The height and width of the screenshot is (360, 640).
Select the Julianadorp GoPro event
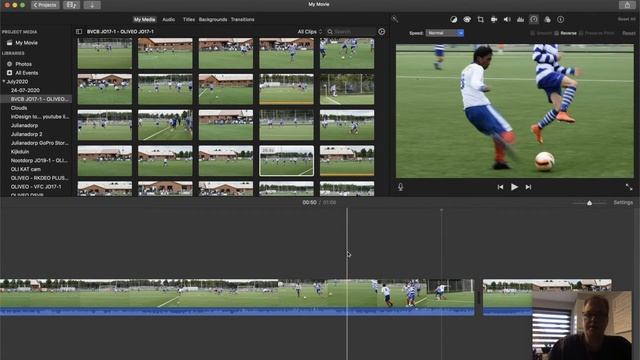pos(40,143)
